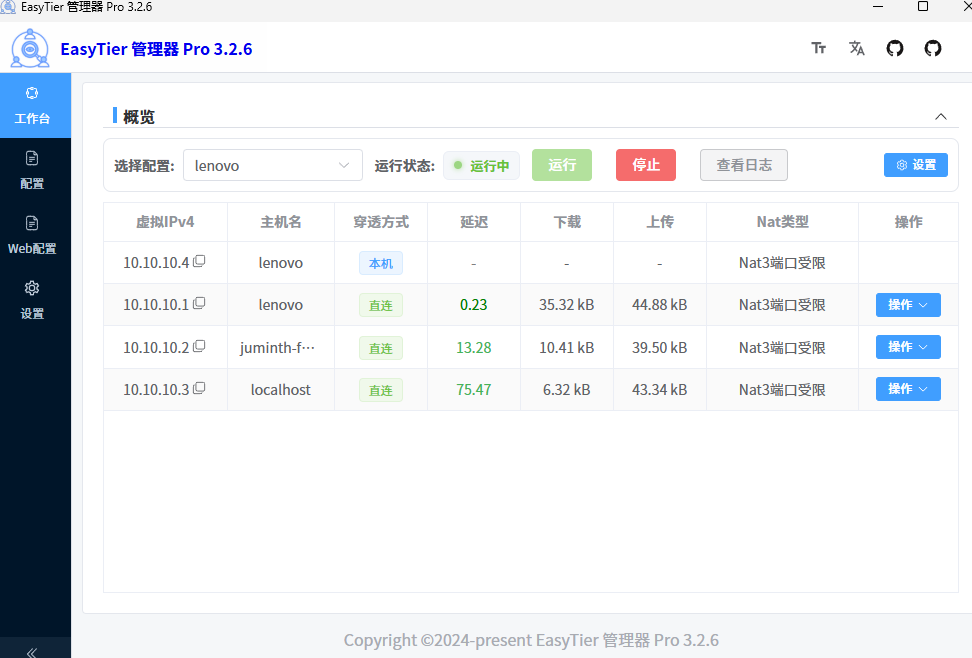Open the 工作台 workbench page
Screen dimensions: 972x658
point(35,105)
